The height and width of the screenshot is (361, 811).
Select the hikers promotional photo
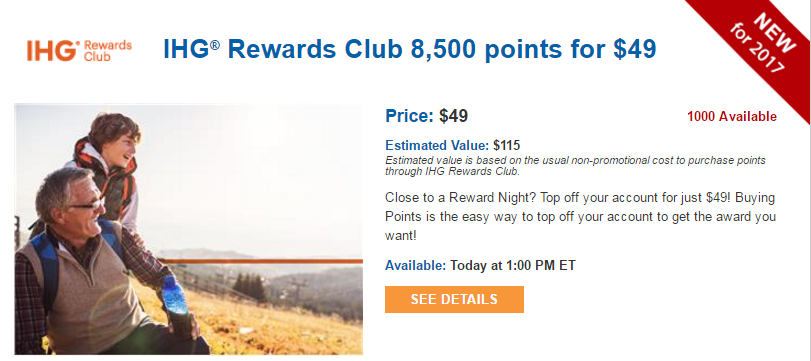(x=189, y=229)
